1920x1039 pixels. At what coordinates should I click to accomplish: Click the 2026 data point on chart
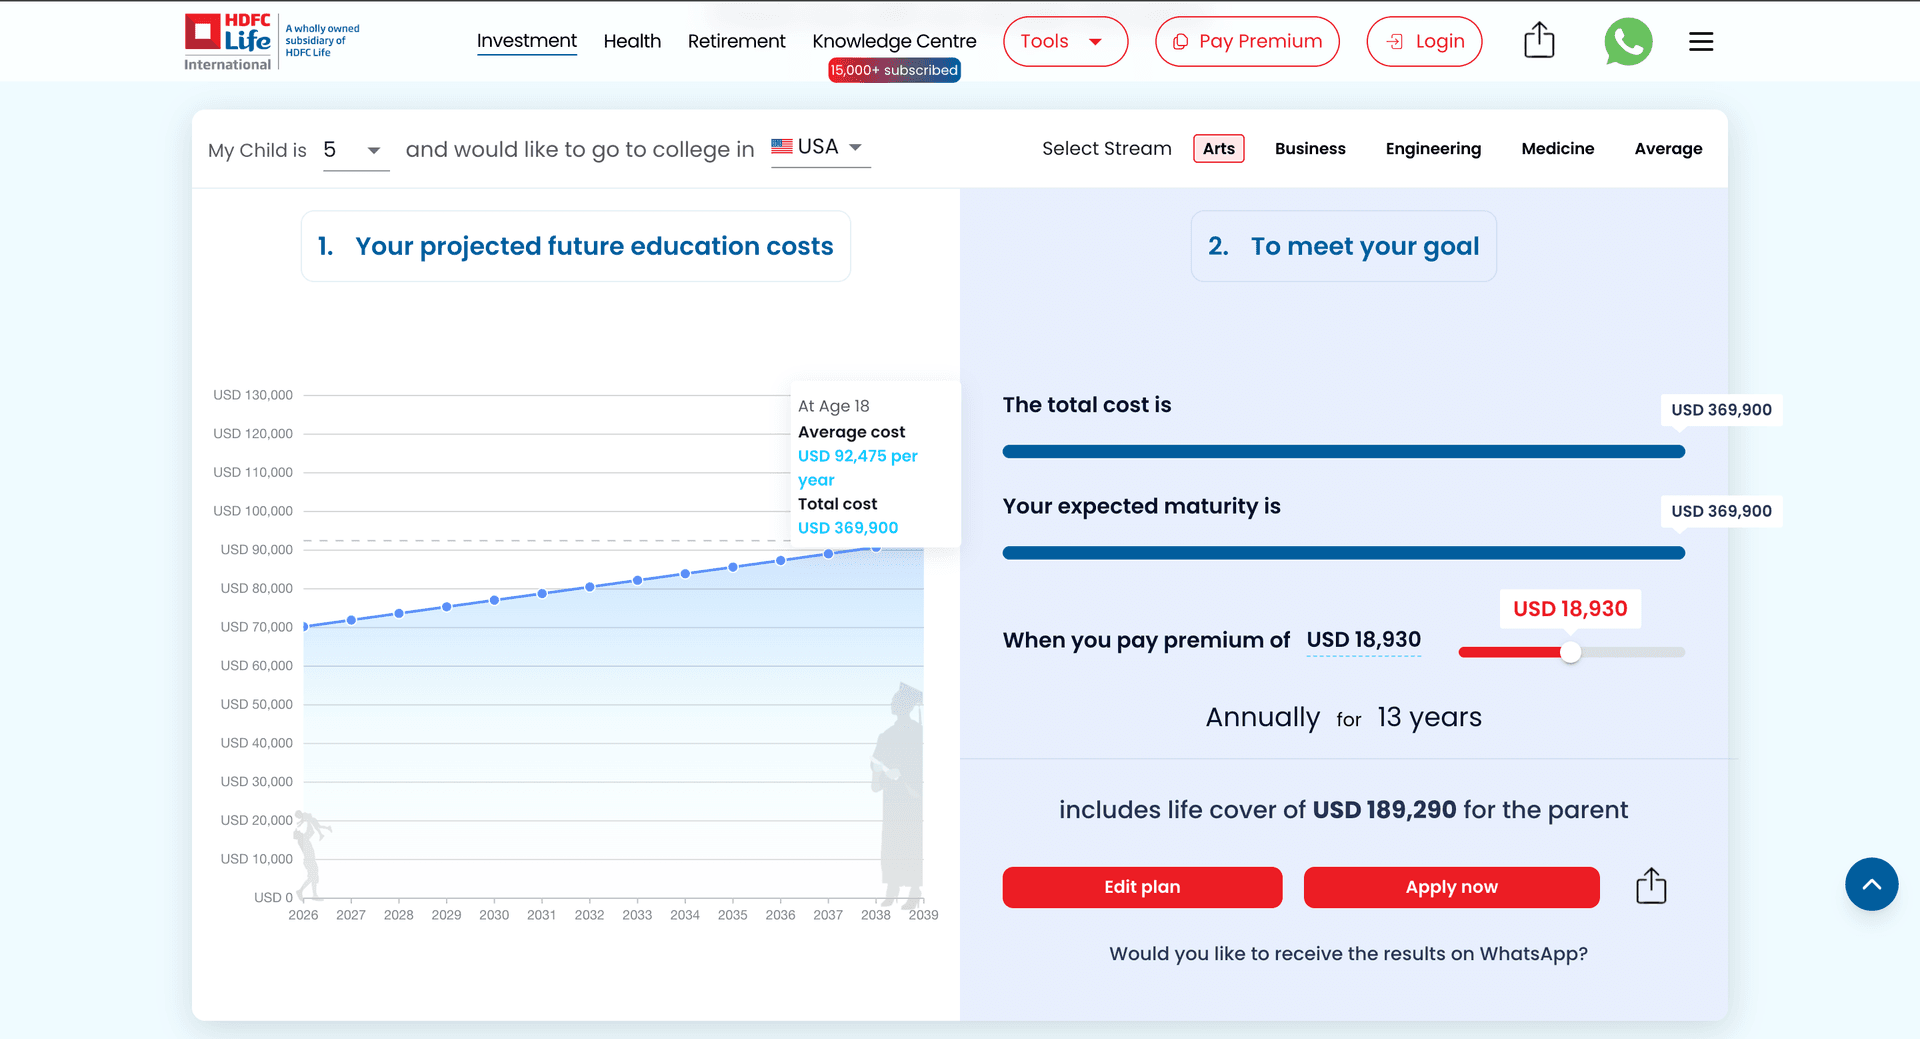[305, 626]
